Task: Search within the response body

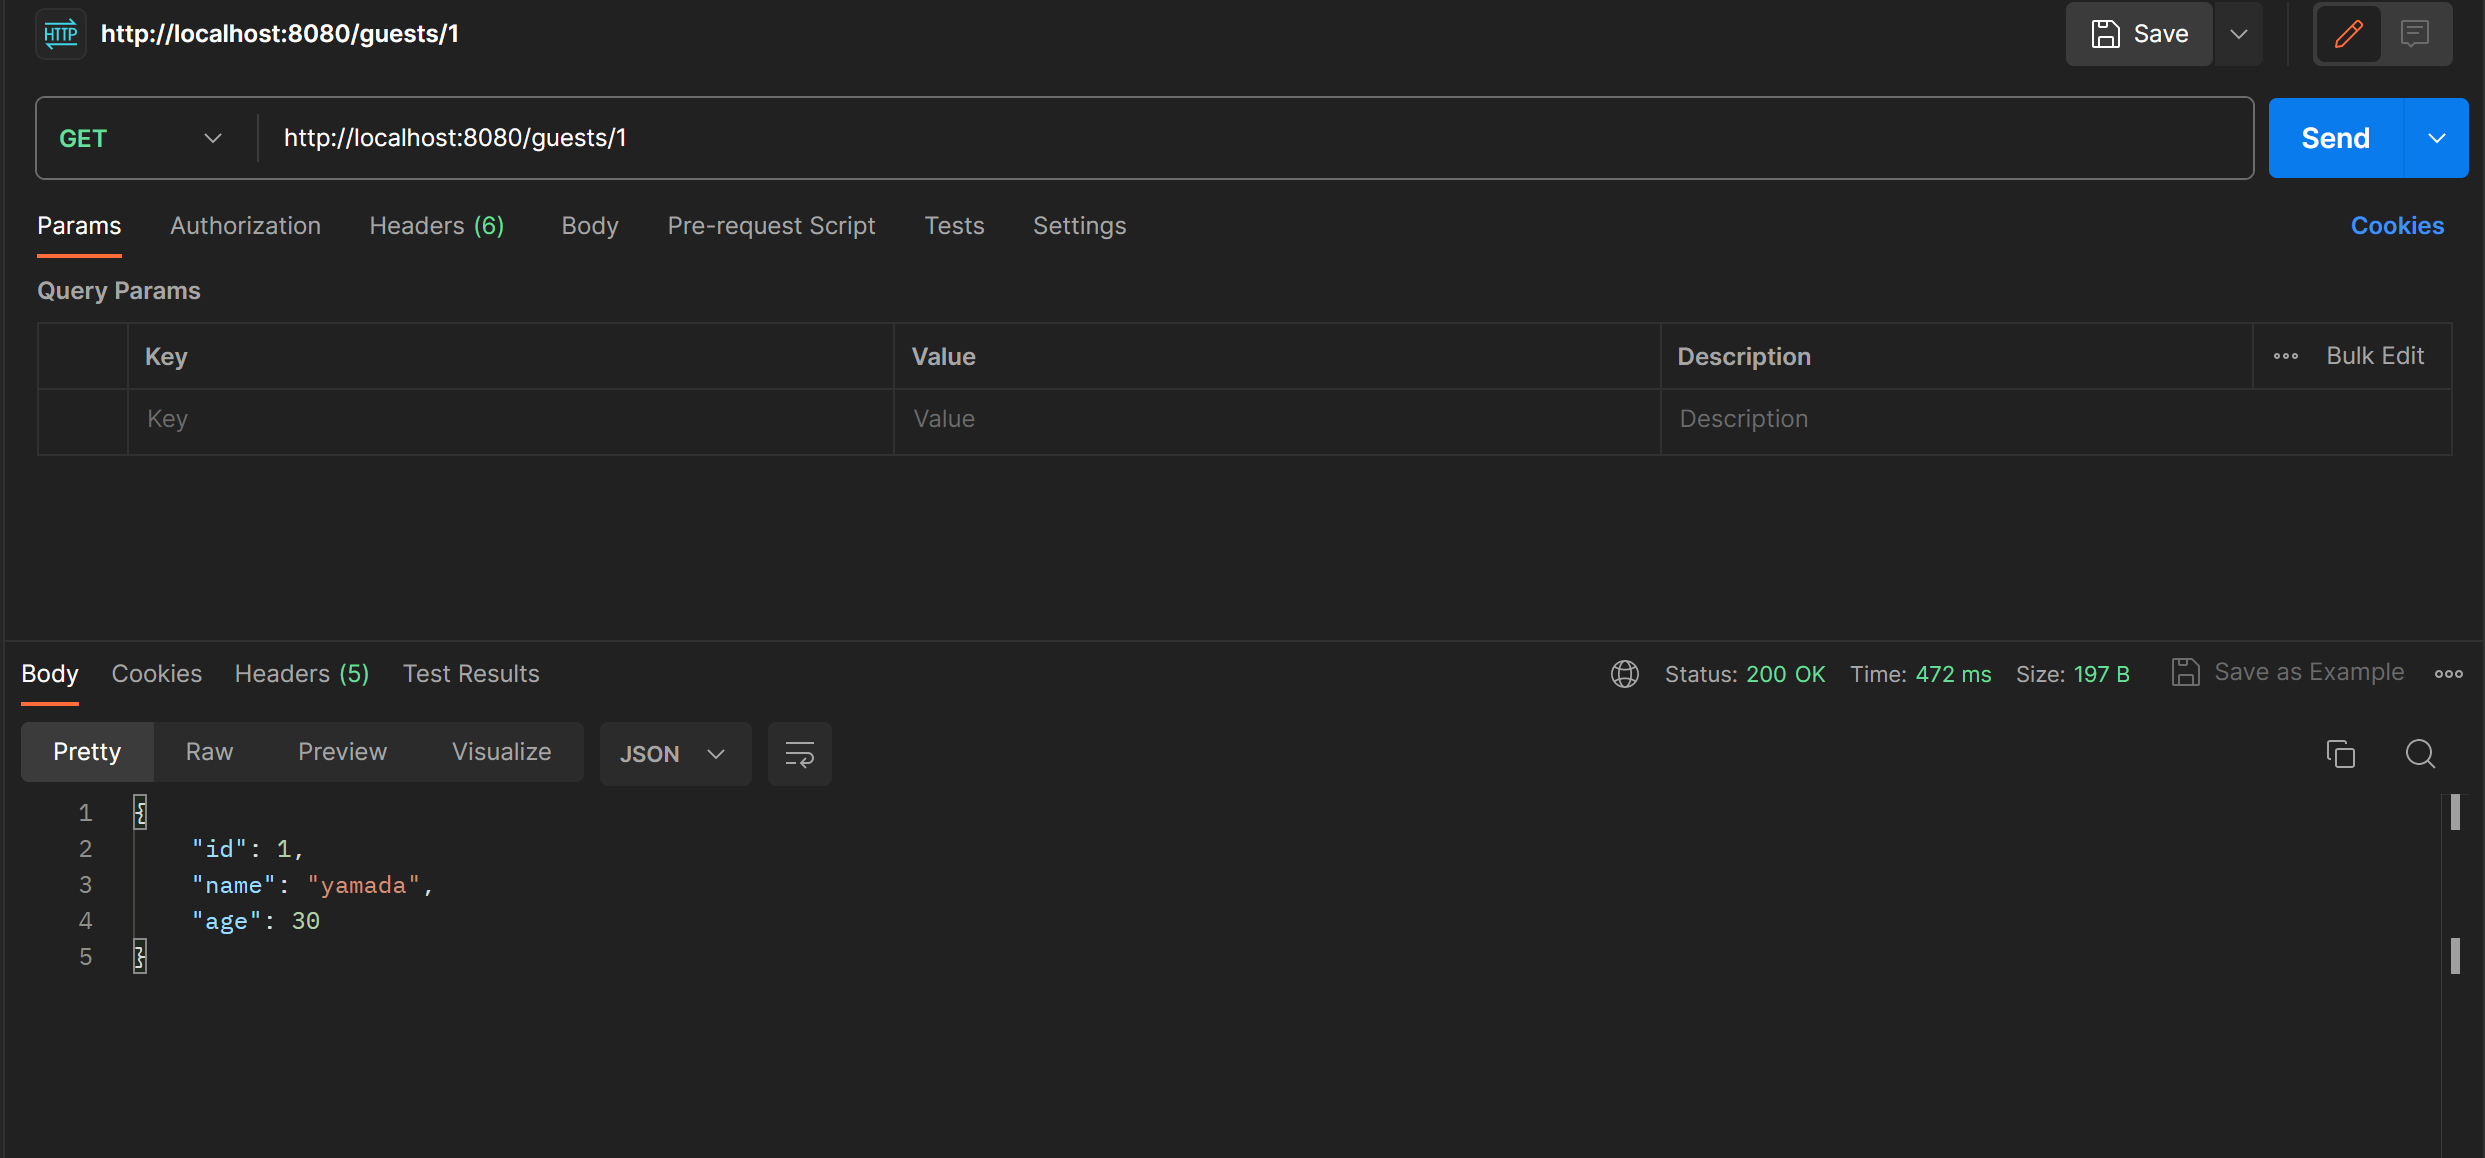Action: (2420, 753)
